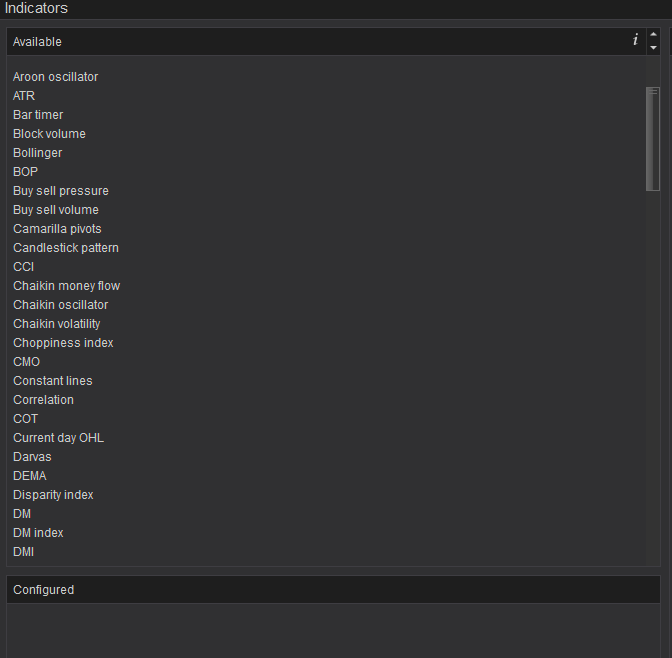The width and height of the screenshot is (672, 658).
Task: Select the Aroon oscillator indicator
Action: pyautogui.click(x=55, y=77)
